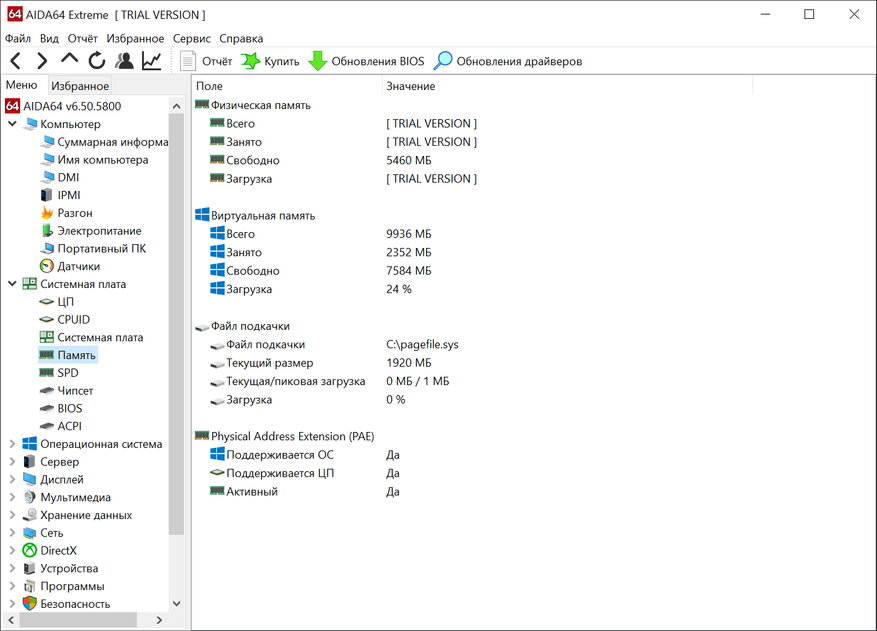Click the DirectX Xbox logo icon
The width and height of the screenshot is (877, 631).
point(30,550)
